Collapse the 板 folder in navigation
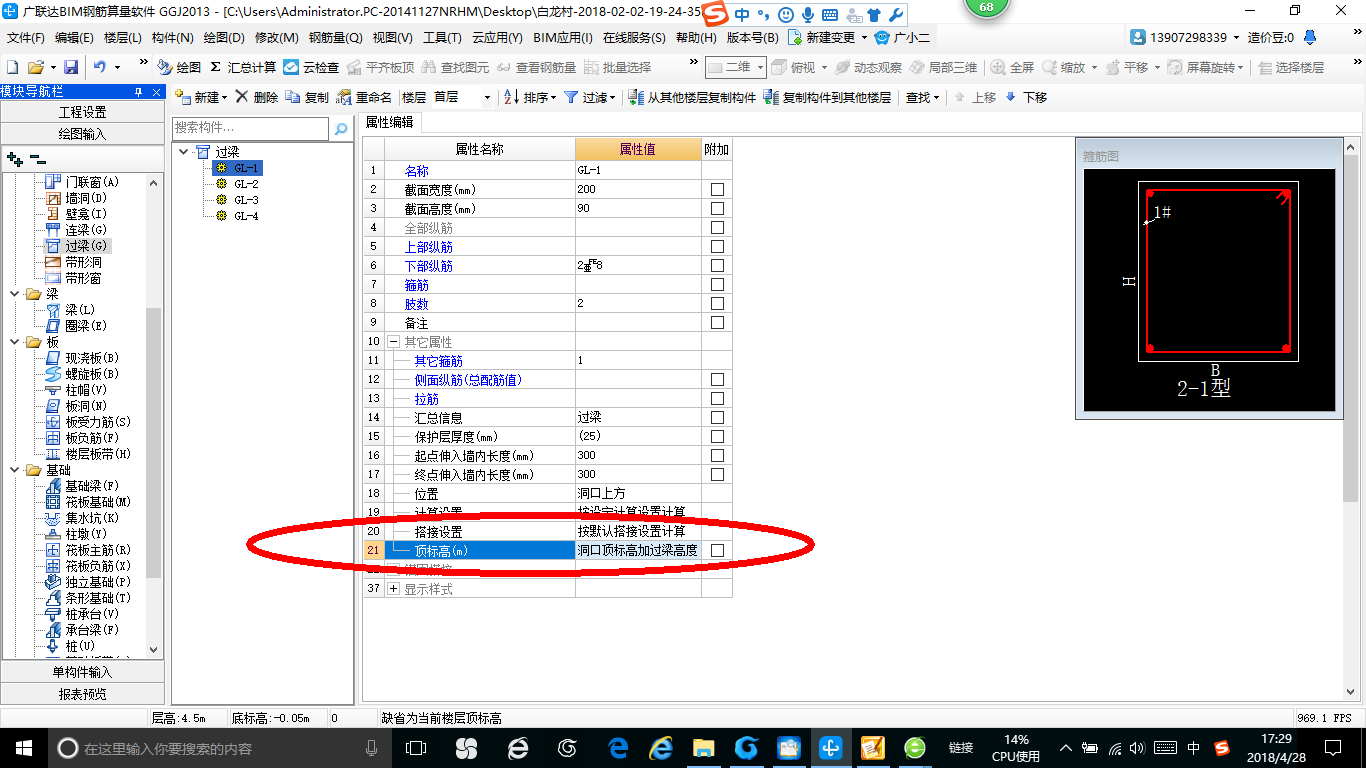Screen dimensions: 1366x768 tap(14, 342)
